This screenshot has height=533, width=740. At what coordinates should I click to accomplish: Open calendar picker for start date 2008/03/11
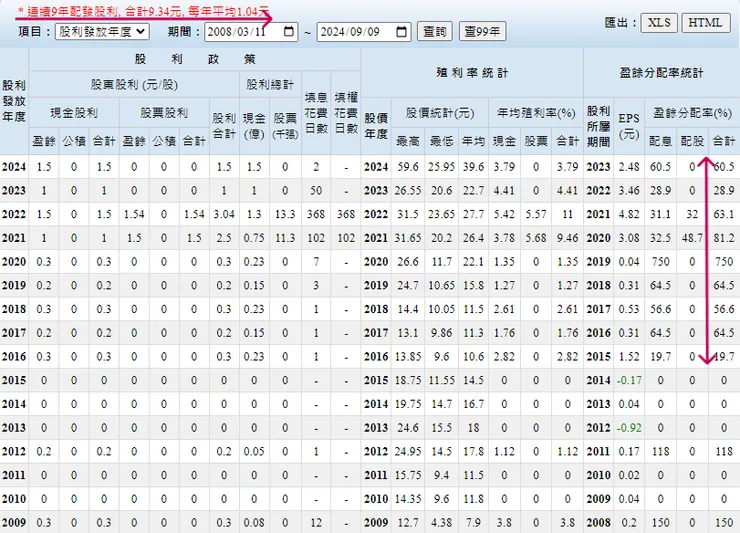click(289, 32)
